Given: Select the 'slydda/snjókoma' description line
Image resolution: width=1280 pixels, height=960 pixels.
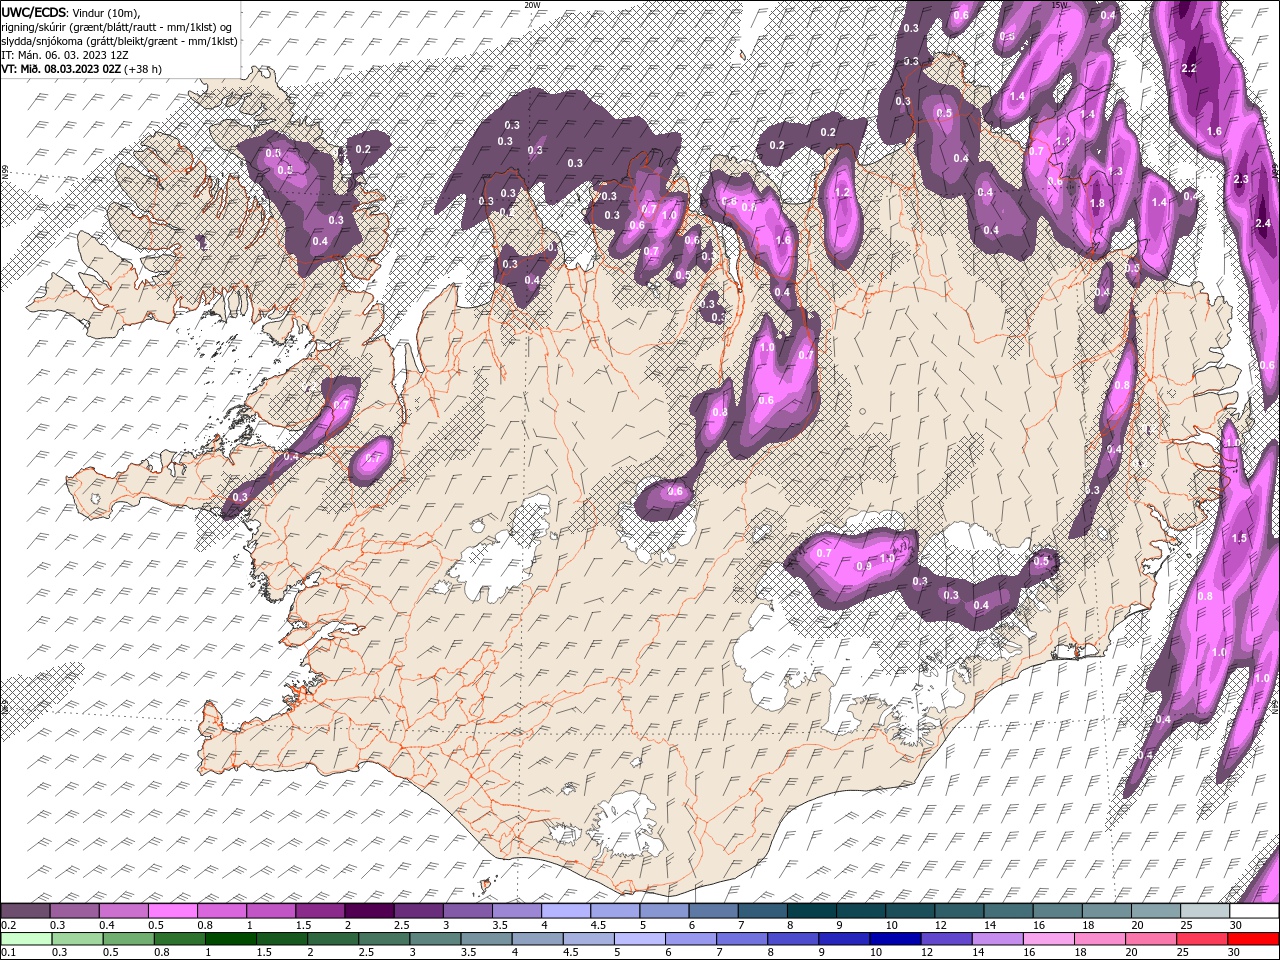Looking at the screenshot, I should pyautogui.click(x=119, y=41).
